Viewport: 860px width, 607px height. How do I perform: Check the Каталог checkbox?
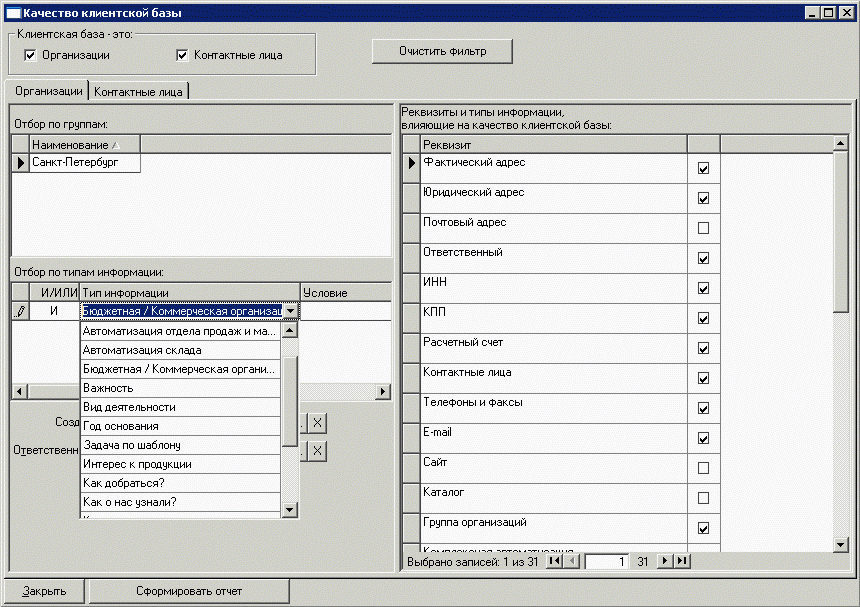tap(703, 498)
